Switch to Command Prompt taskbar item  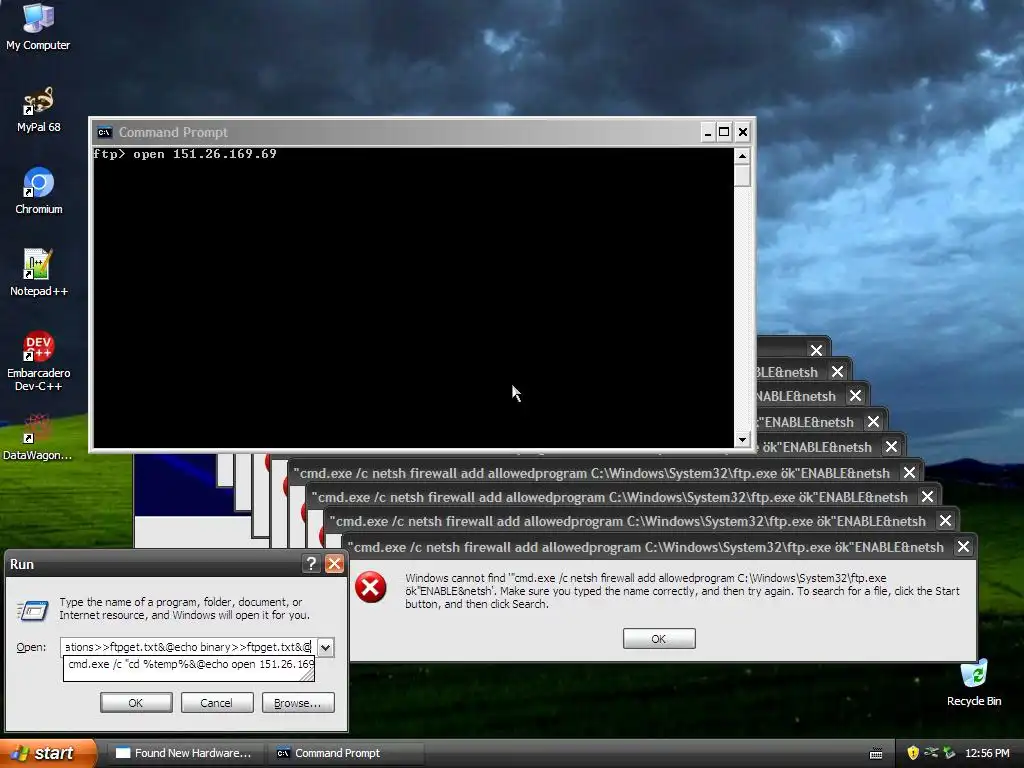click(346, 753)
